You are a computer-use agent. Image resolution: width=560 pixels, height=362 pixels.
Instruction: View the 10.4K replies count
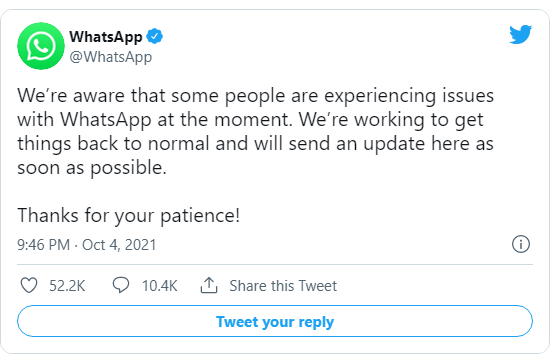(160, 286)
